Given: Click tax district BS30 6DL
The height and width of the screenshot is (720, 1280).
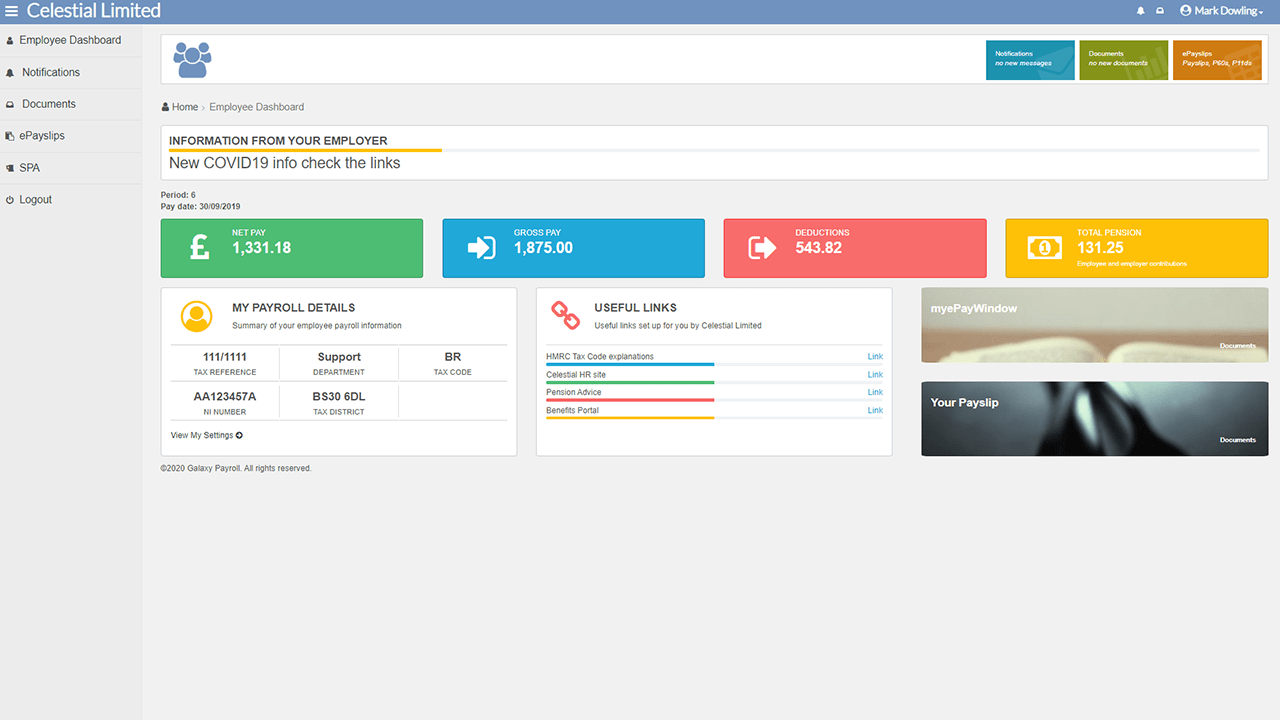Looking at the screenshot, I should (339, 397).
